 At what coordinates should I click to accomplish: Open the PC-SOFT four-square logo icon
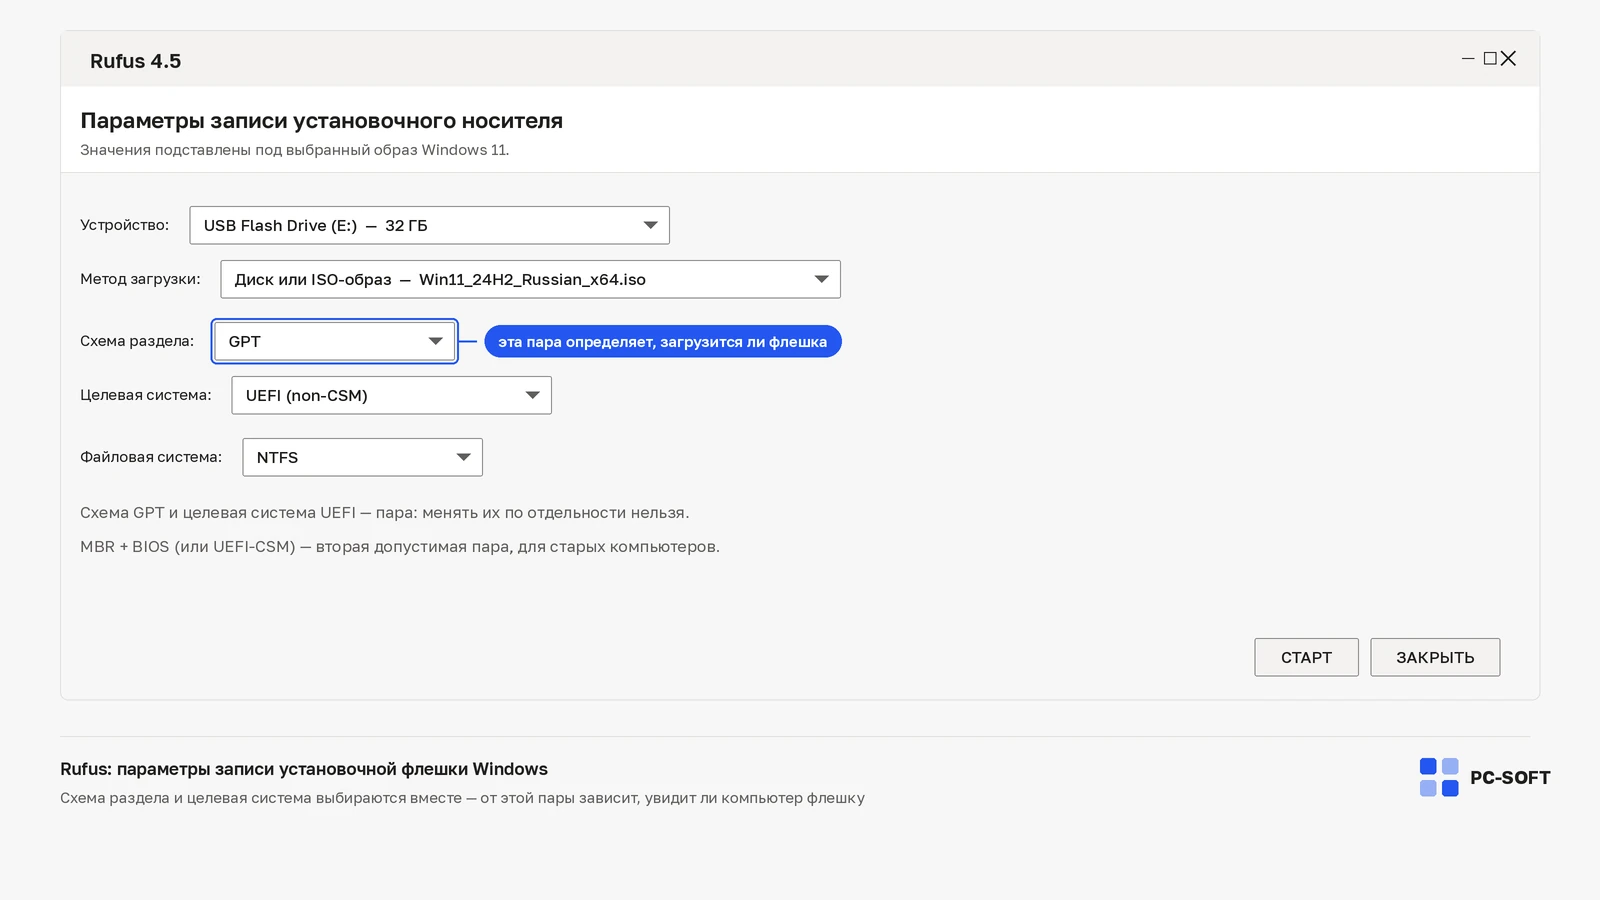(1439, 777)
